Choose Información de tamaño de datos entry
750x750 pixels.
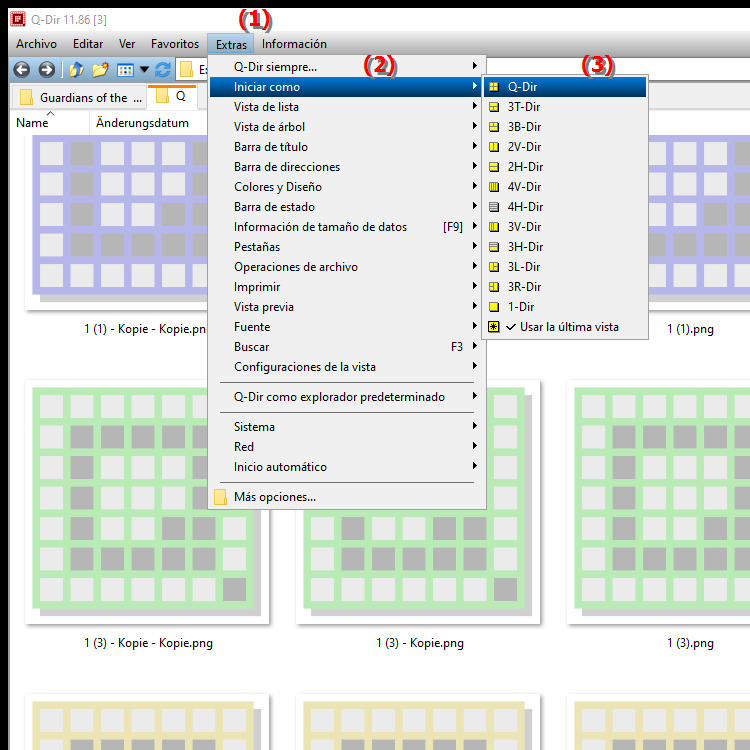[347, 227]
